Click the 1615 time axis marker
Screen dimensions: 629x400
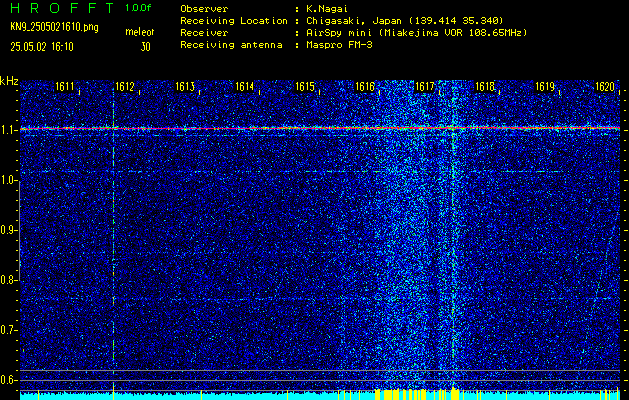[304, 86]
